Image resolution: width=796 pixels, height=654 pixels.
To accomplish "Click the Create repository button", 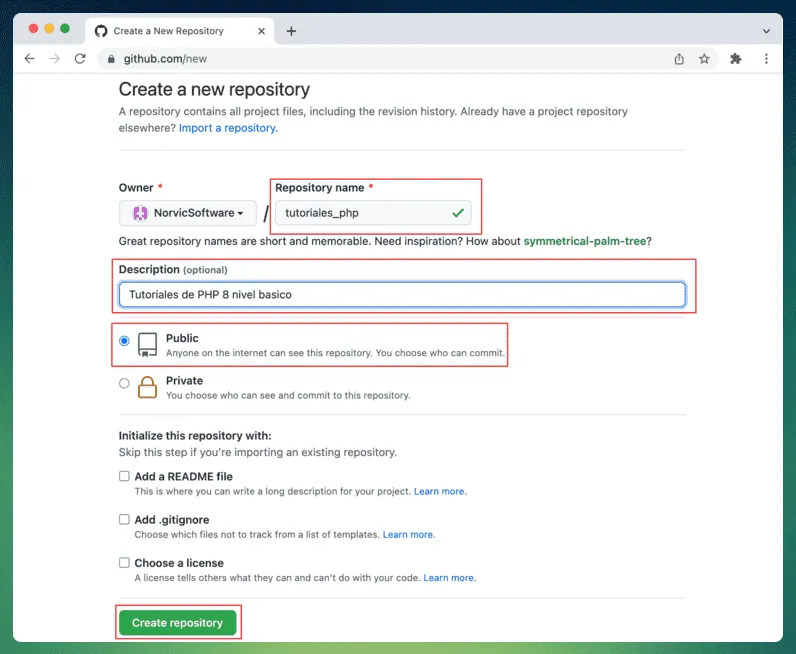I will pos(178,623).
